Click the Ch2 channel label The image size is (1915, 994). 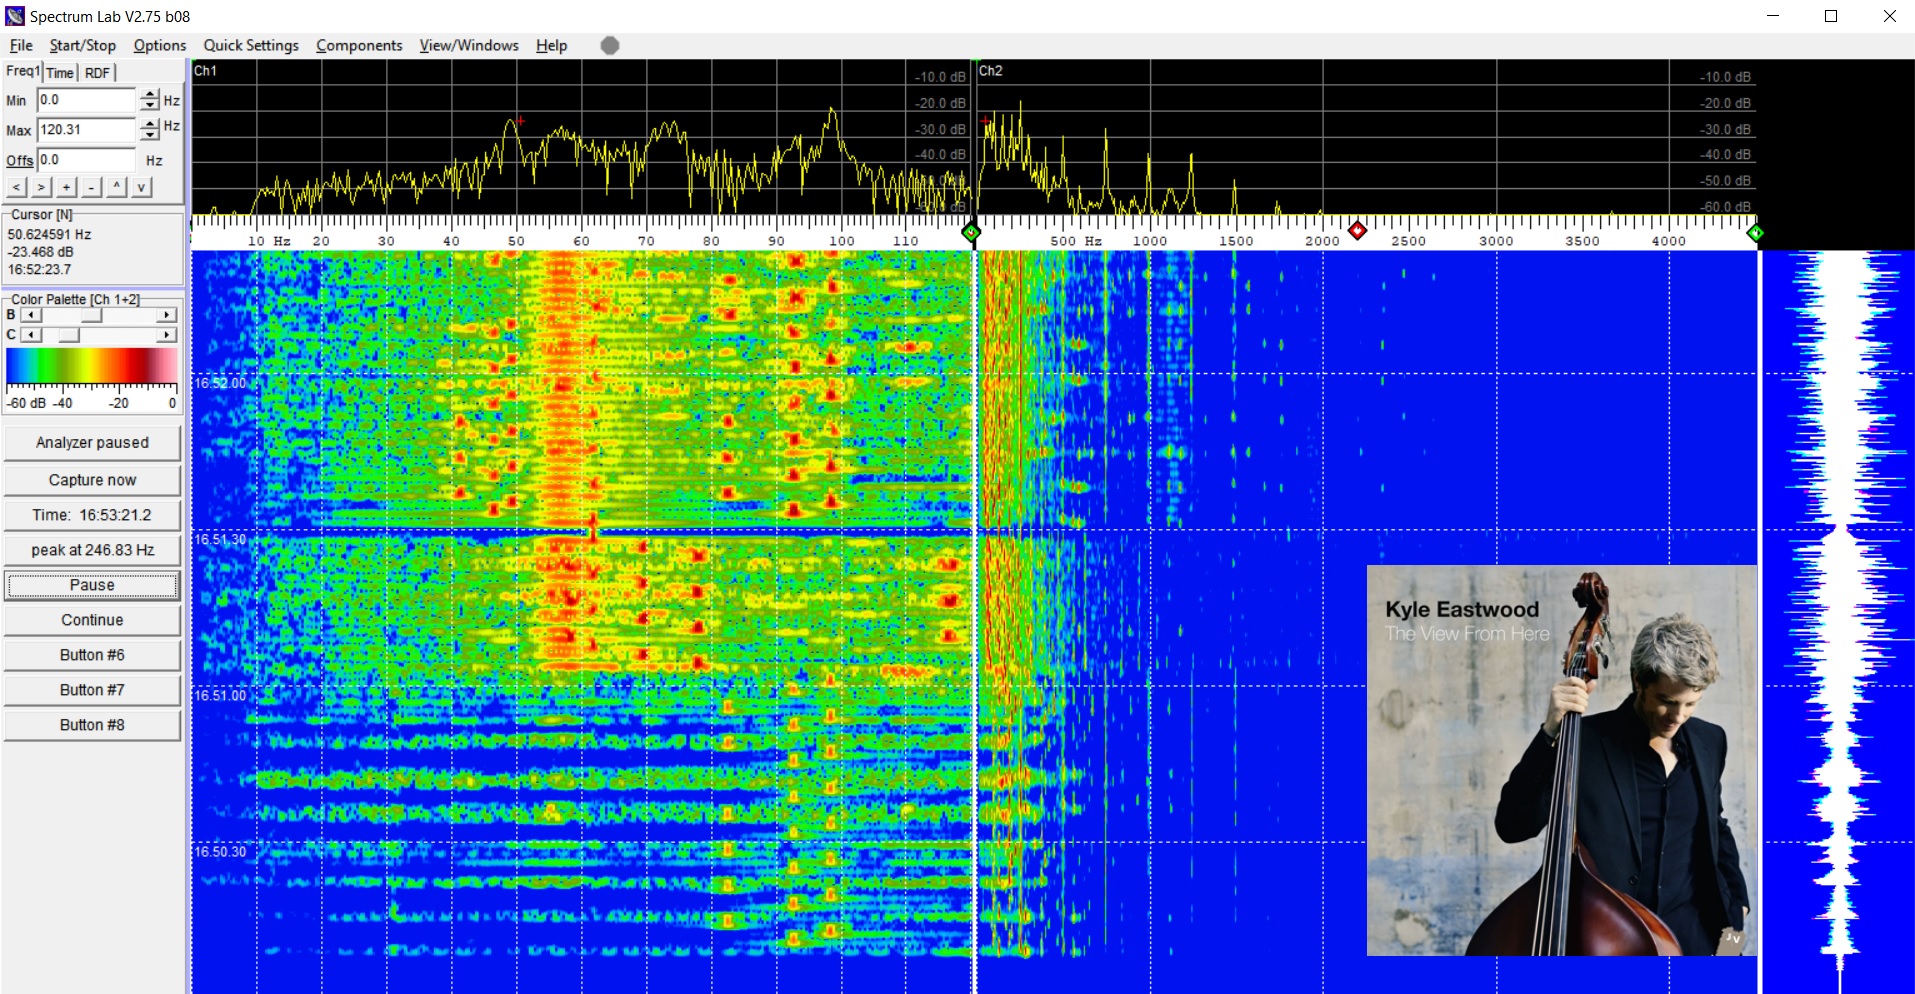click(990, 71)
